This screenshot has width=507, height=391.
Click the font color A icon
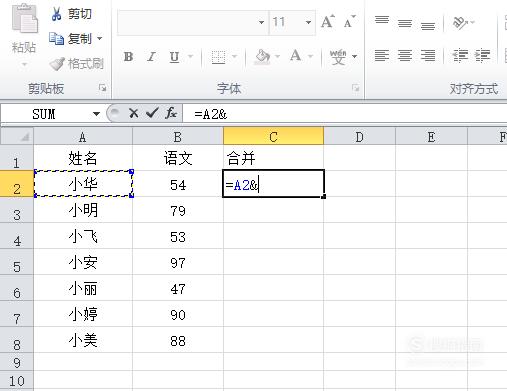point(296,56)
